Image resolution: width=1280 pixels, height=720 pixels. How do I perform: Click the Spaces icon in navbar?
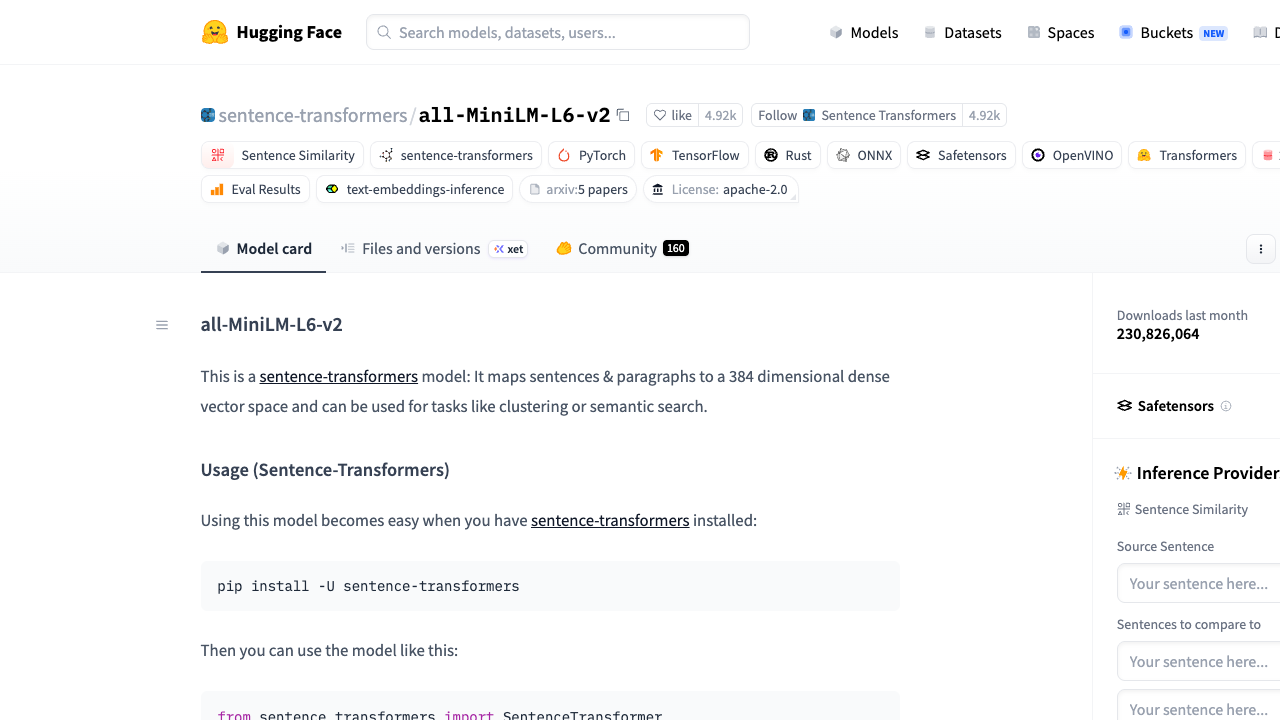point(1034,33)
